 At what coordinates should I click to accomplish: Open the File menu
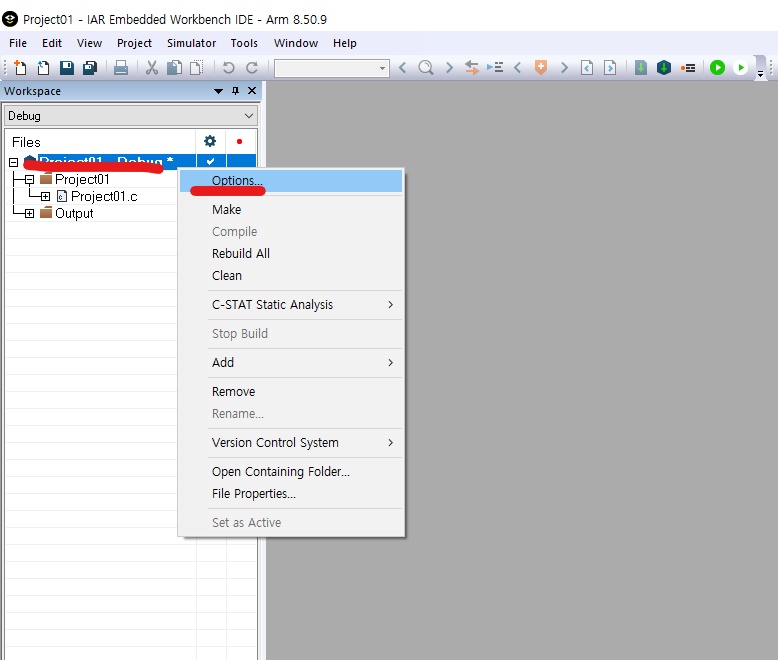18,43
